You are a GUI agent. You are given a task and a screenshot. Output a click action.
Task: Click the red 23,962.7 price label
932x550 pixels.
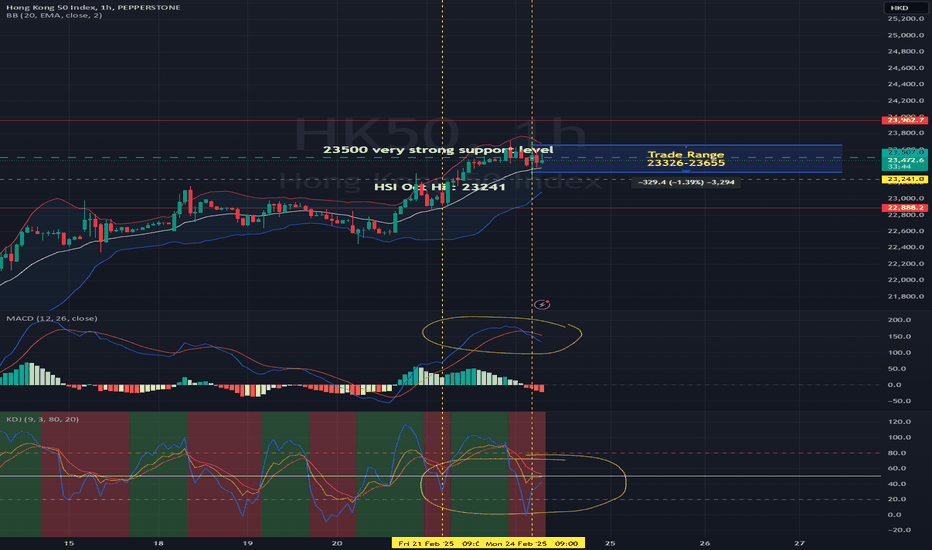(x=906, y=120)
